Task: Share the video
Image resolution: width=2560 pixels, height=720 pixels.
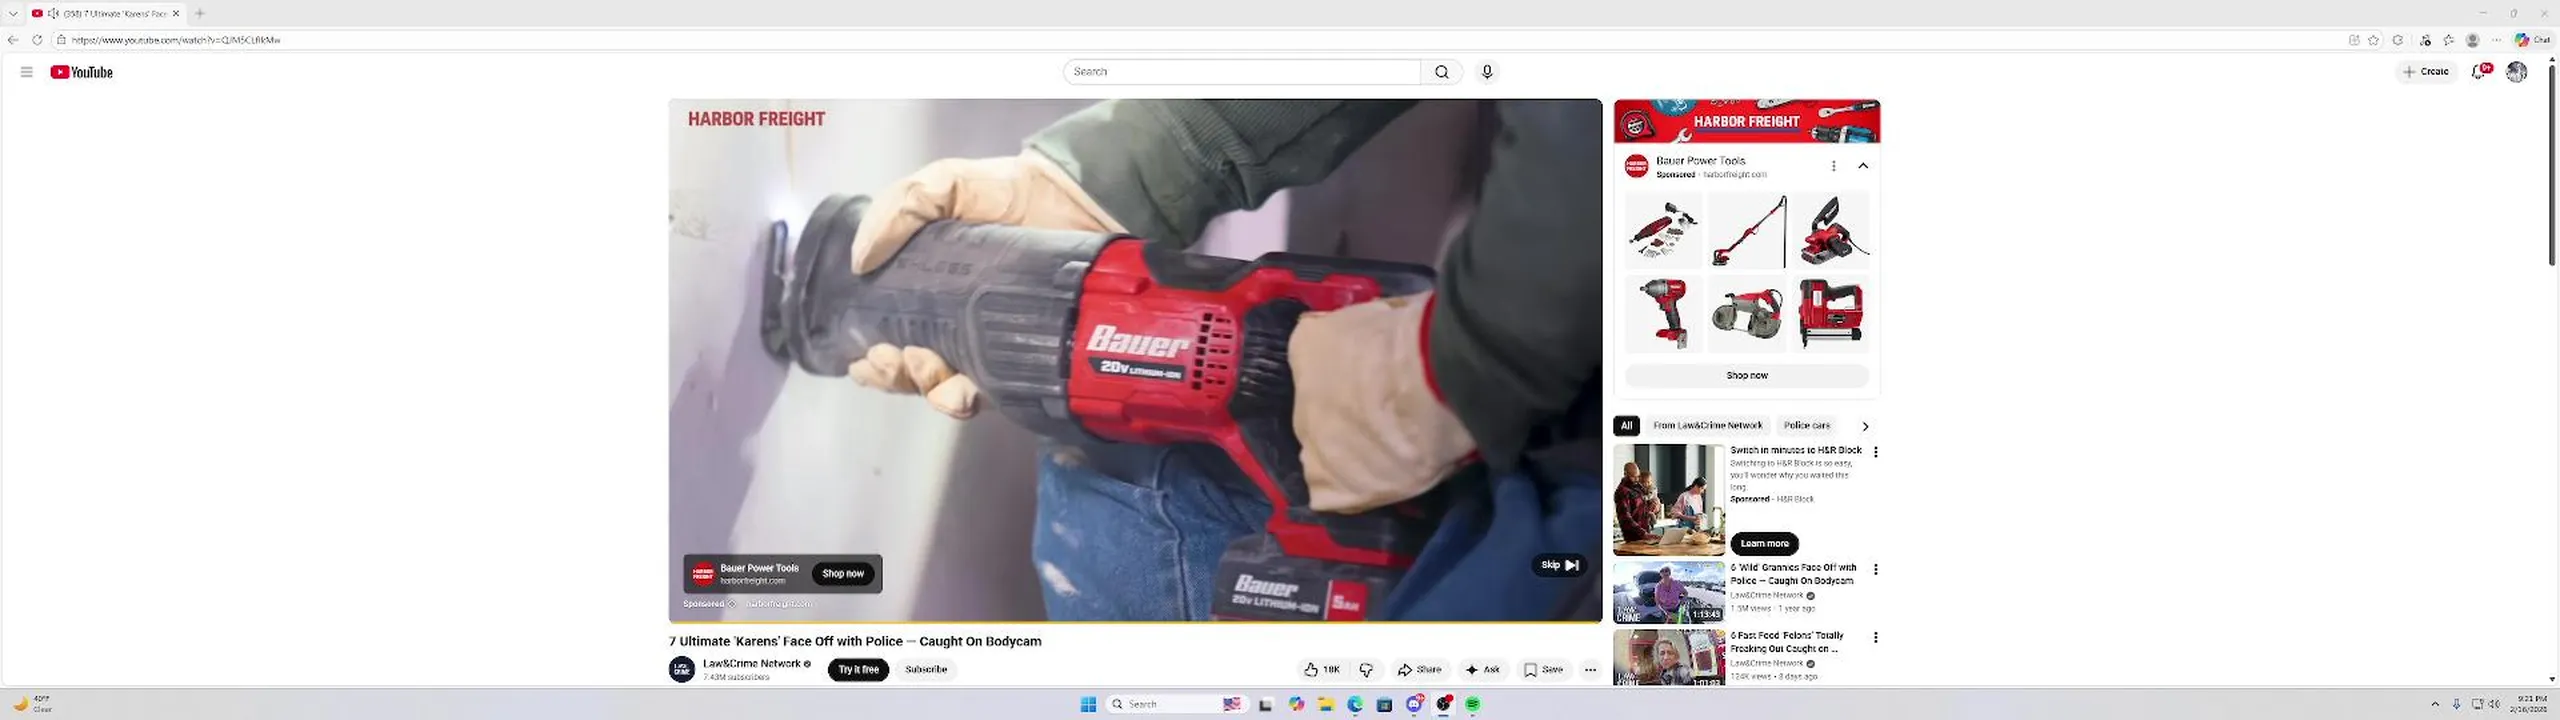Action: [x=1419, y=670]
